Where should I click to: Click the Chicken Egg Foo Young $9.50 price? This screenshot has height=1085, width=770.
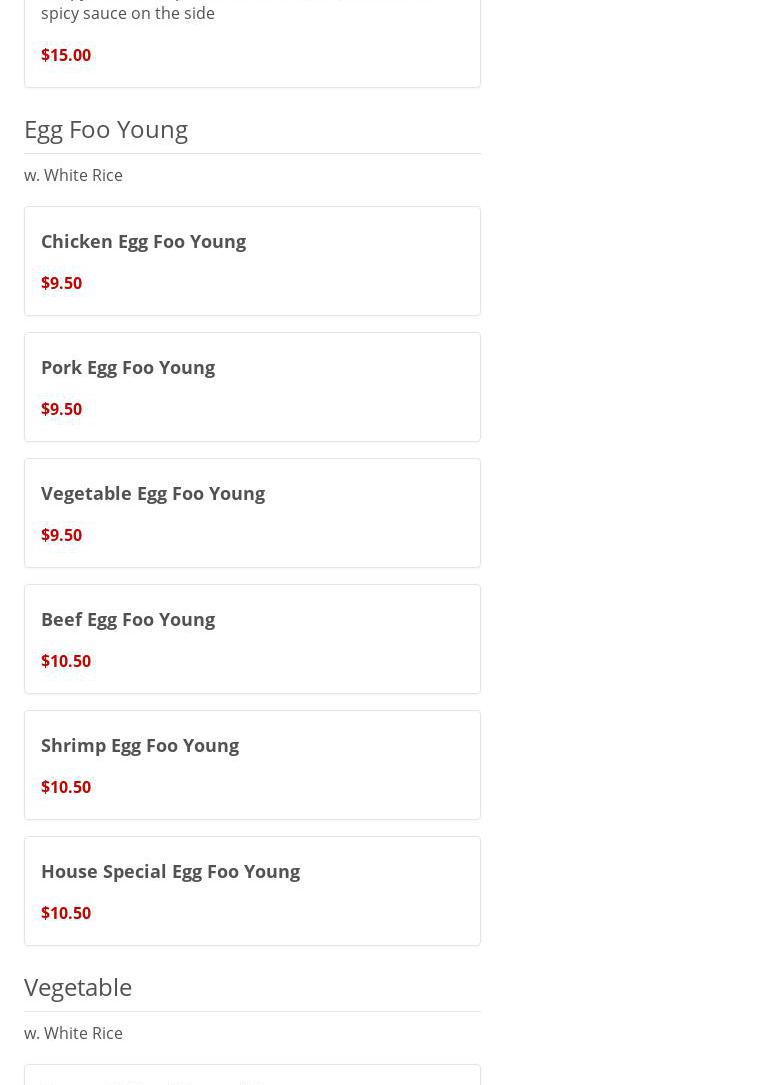tap(61, 283)
